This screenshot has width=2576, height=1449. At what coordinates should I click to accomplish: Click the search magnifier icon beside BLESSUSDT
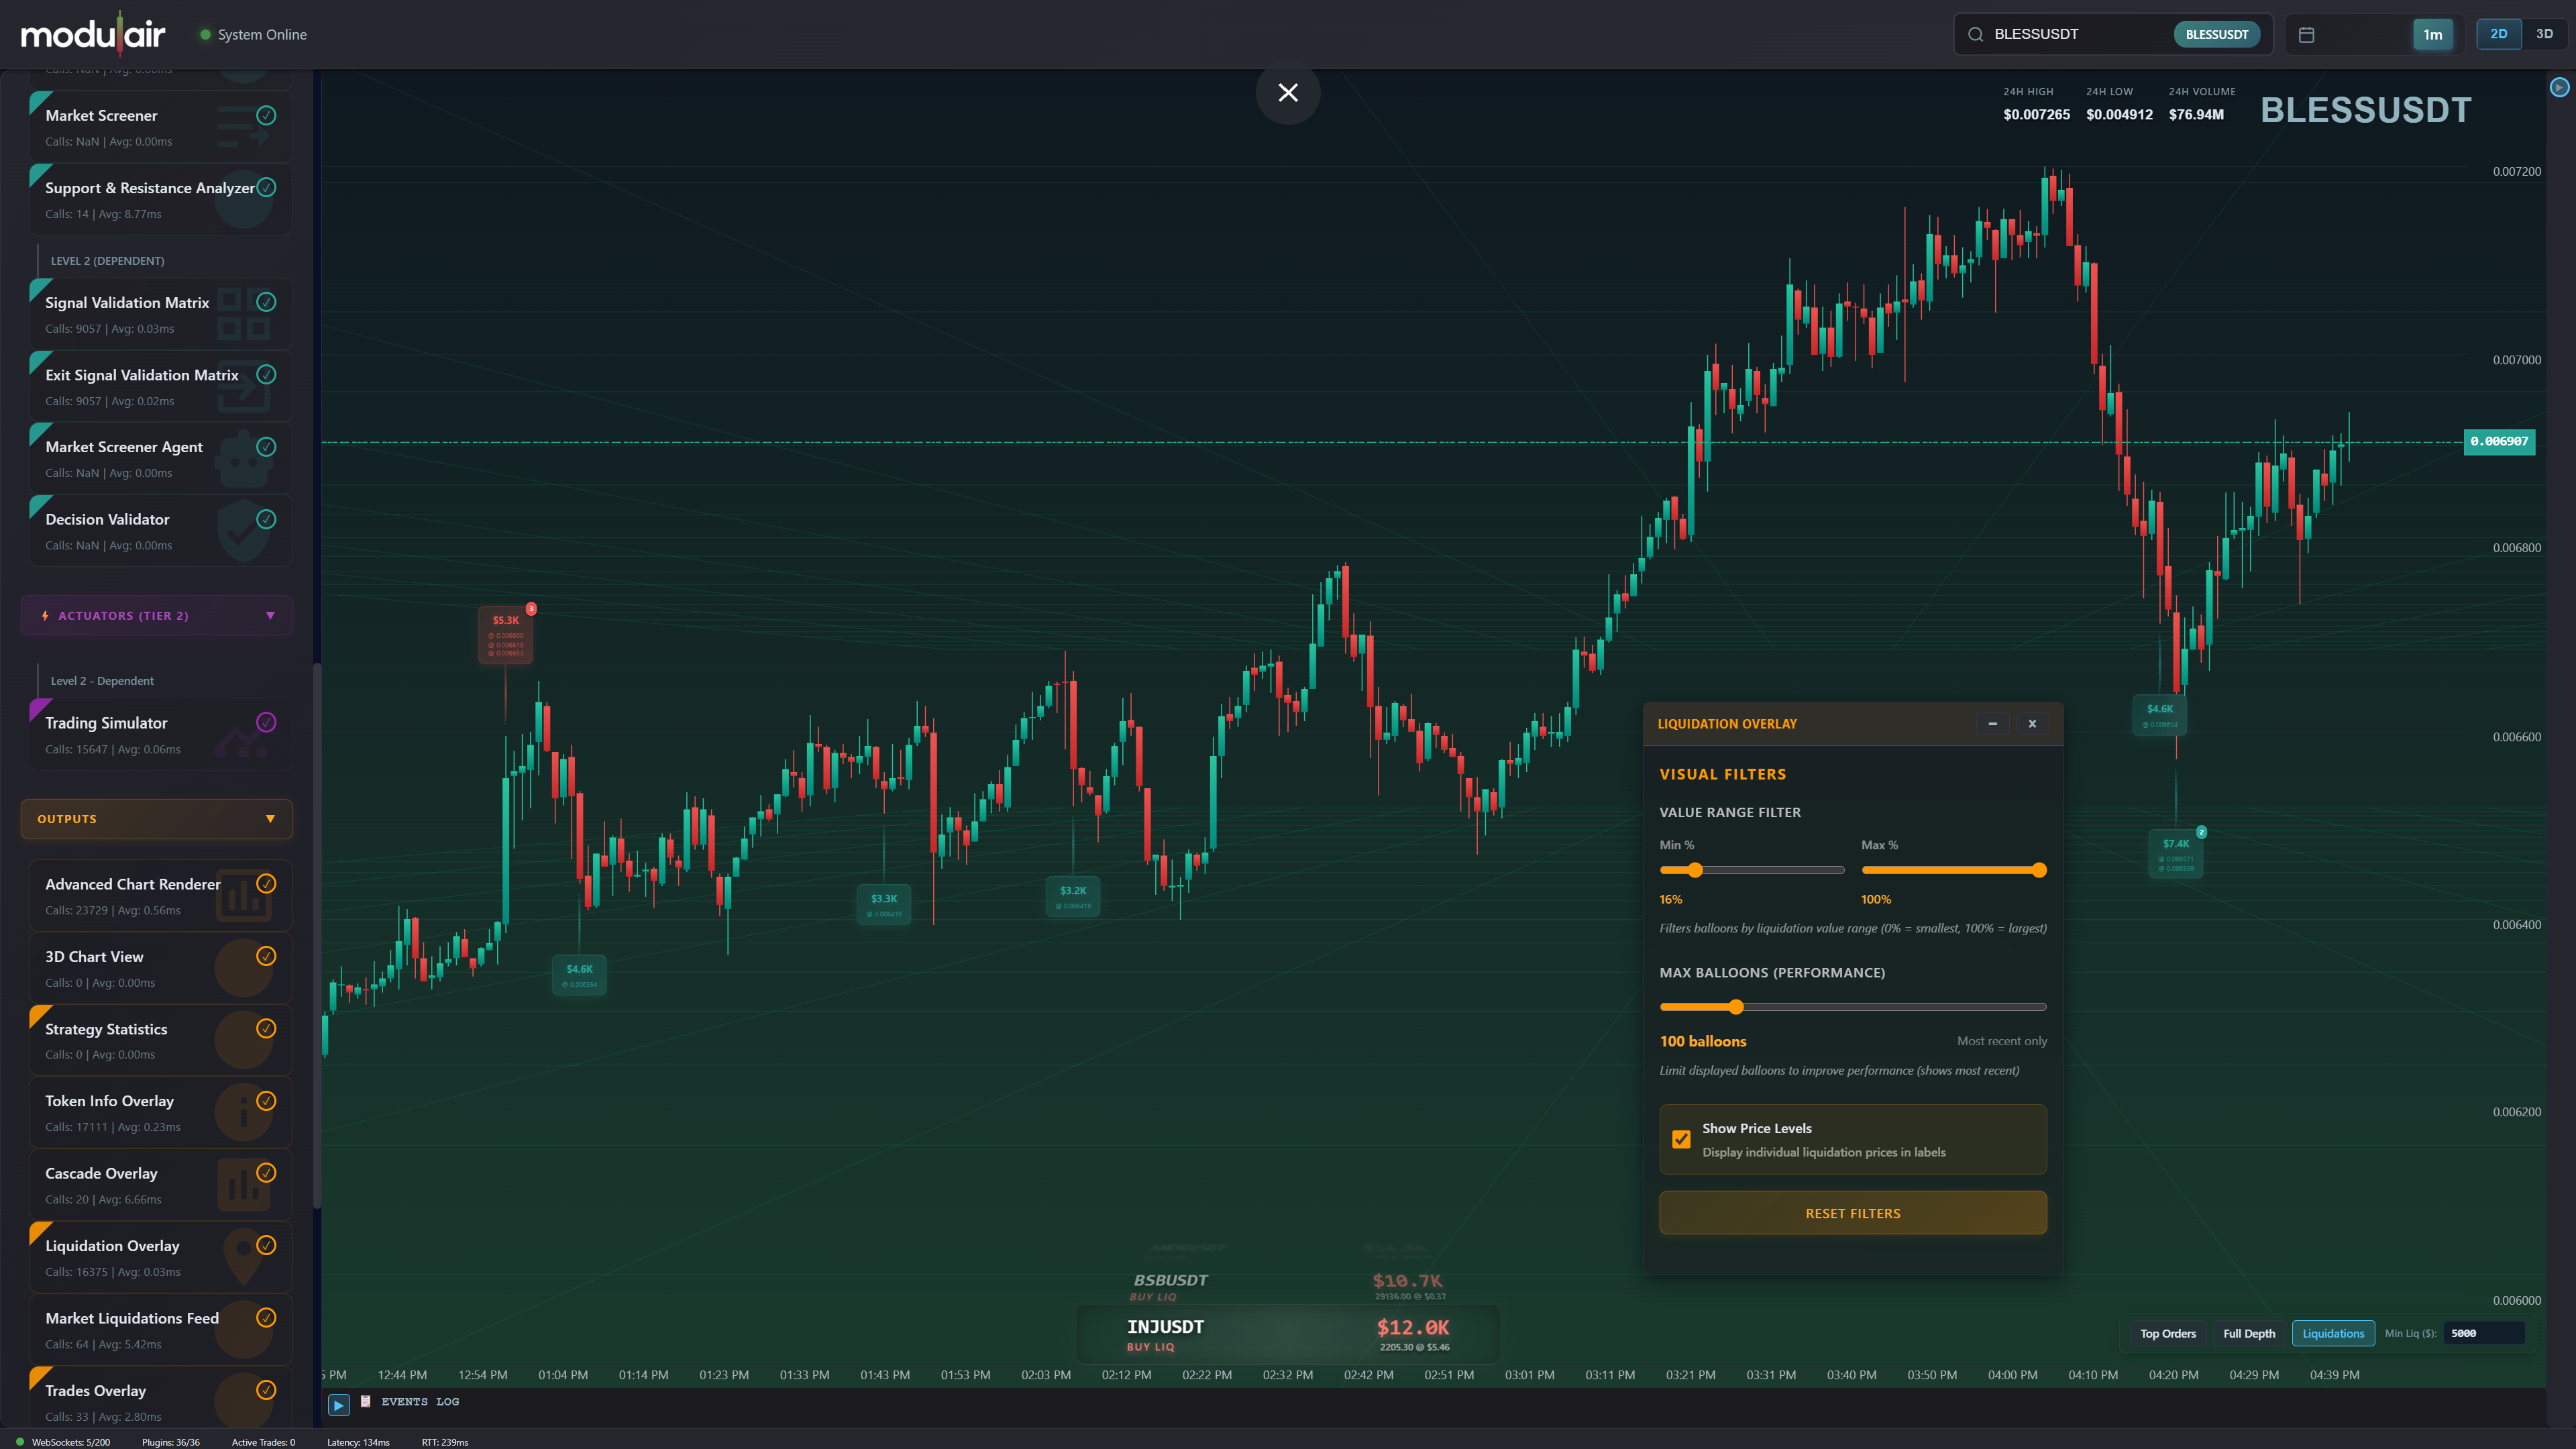(1975, 34)
